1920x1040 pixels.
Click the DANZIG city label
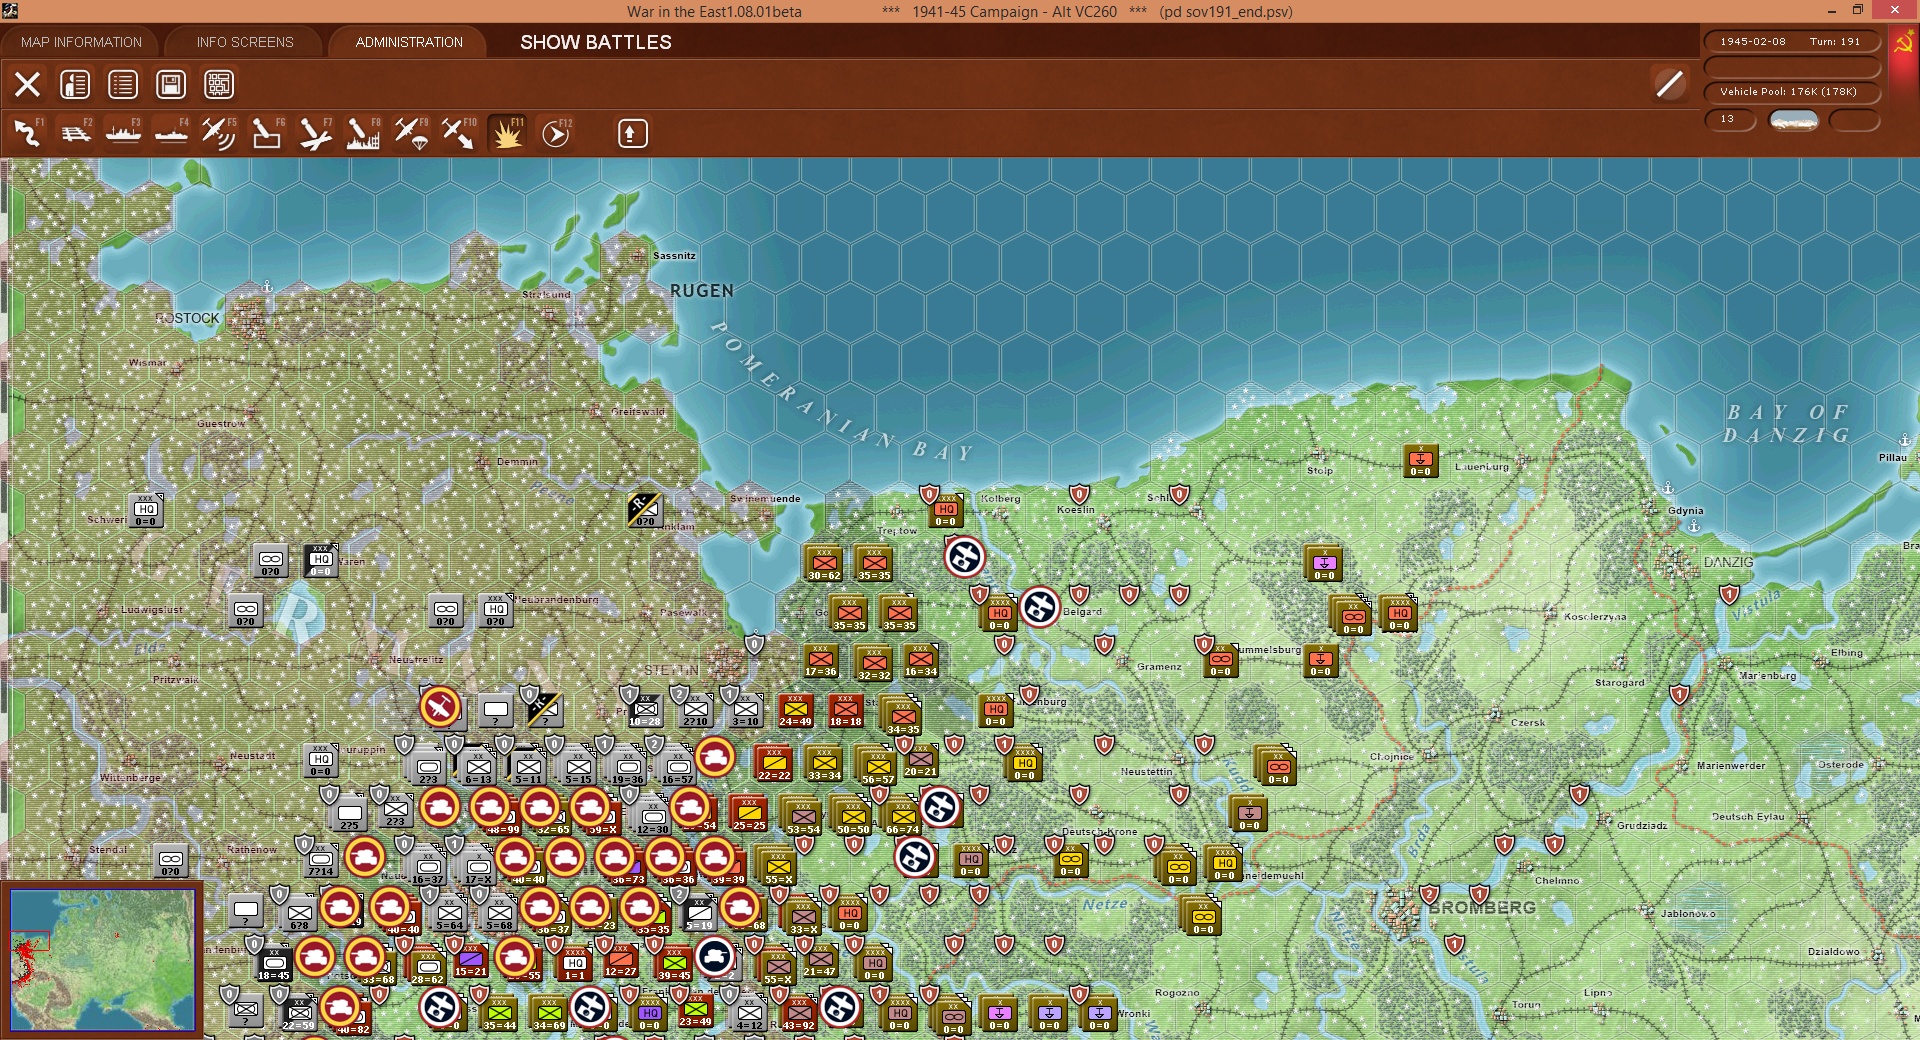1729,562
